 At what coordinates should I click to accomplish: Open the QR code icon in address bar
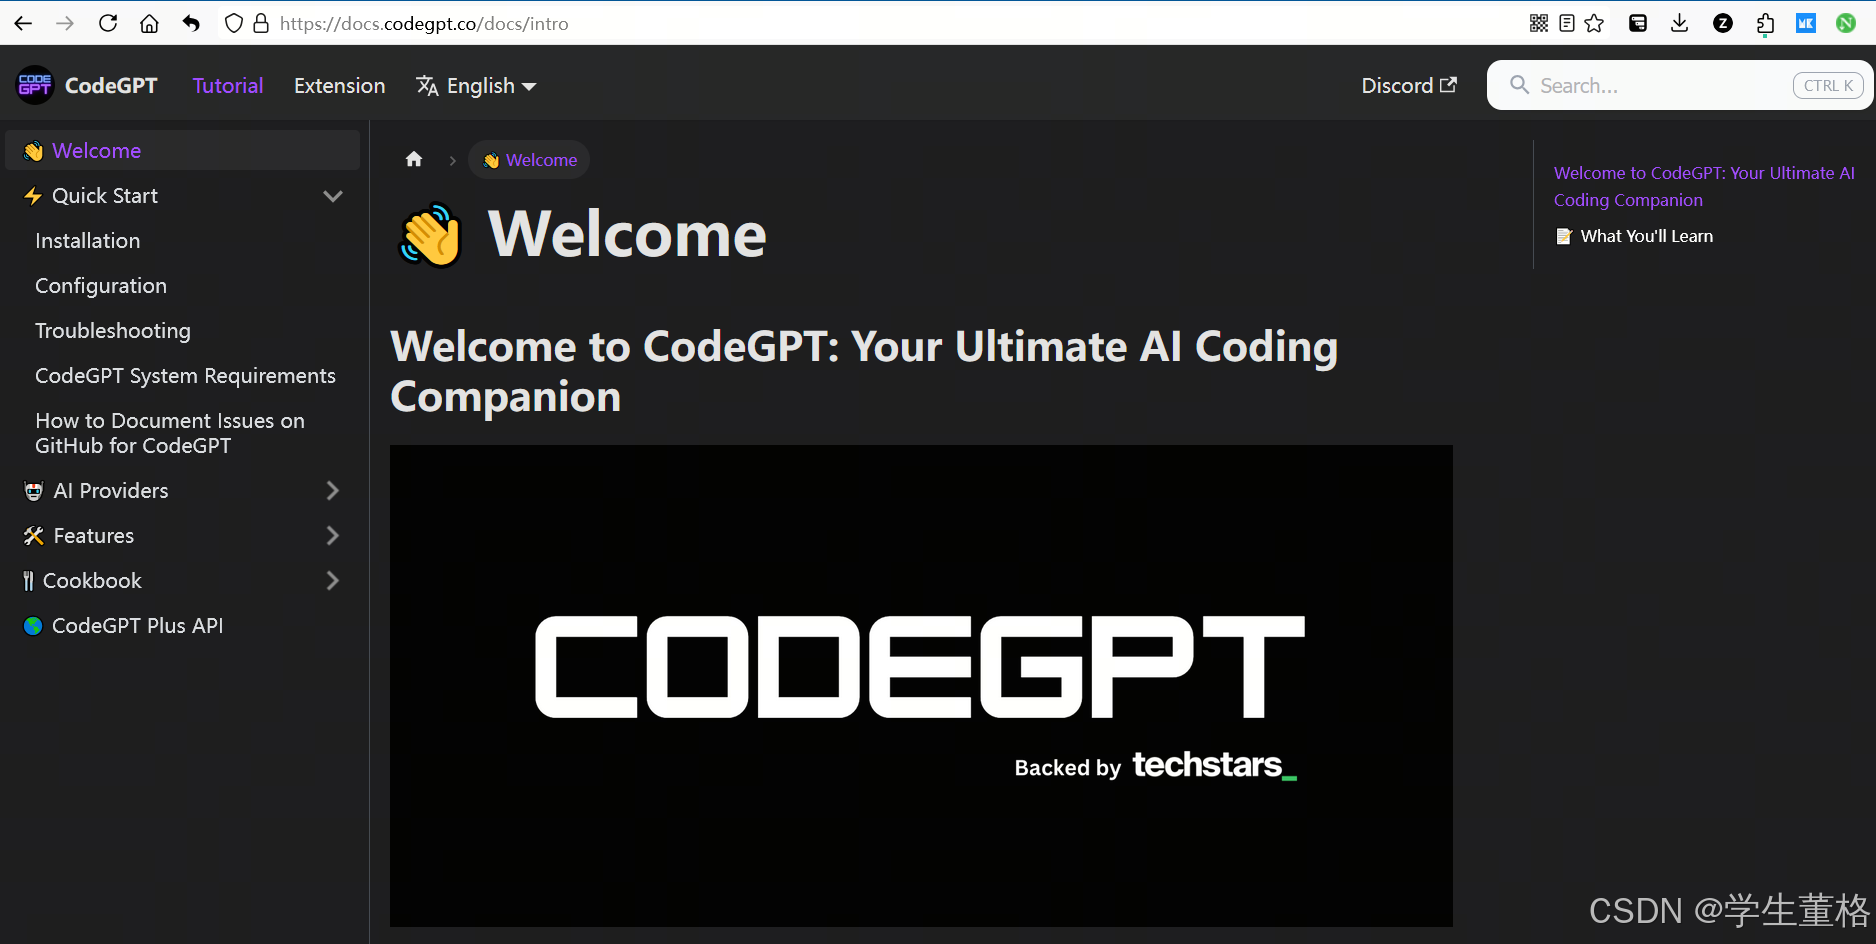(1539, 23)
